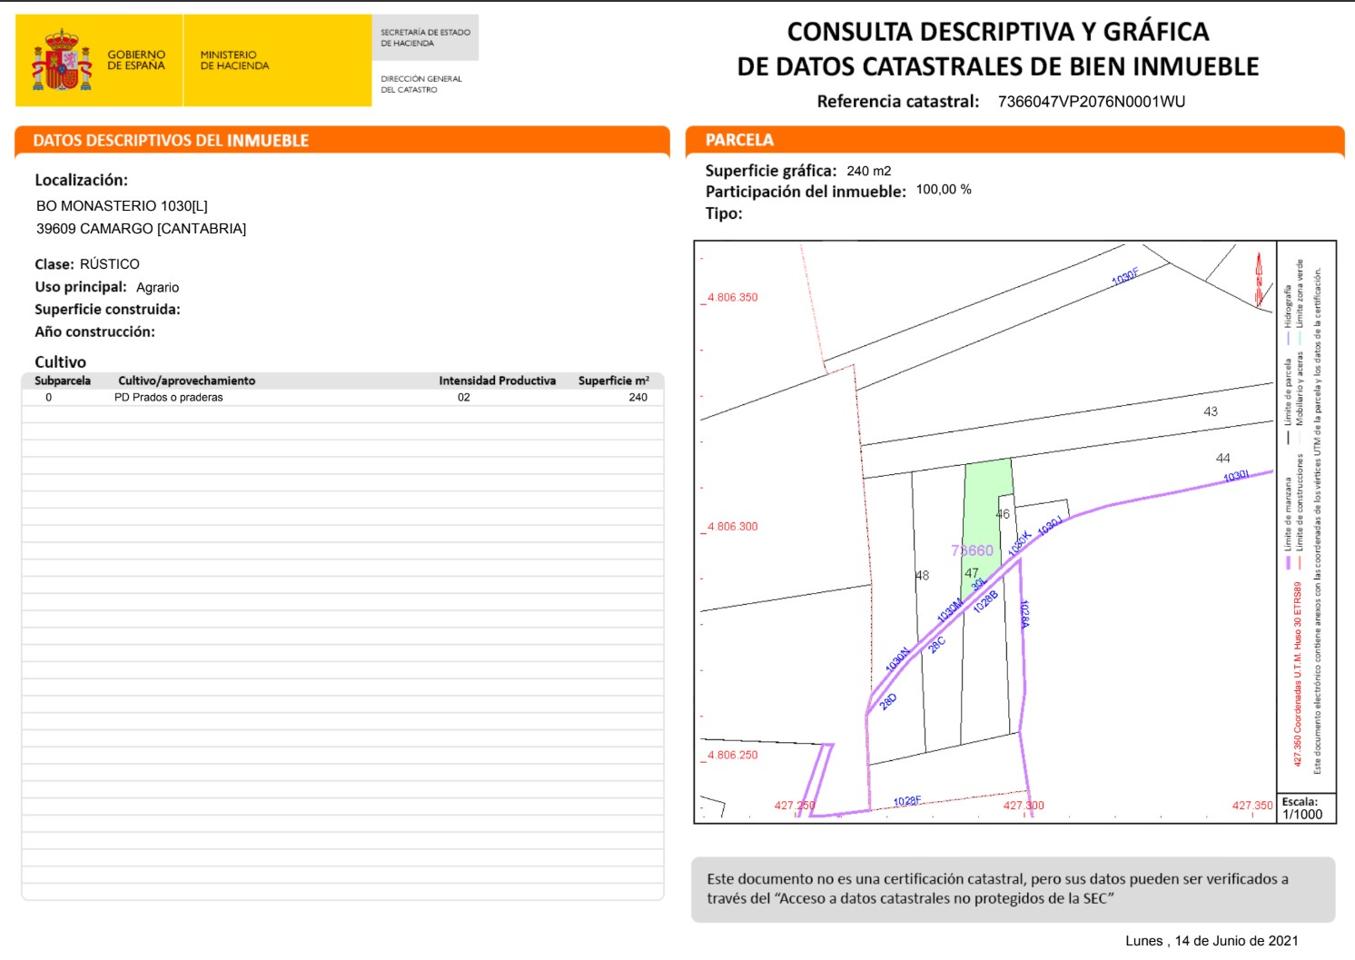Click map coordinate label '4.806.350'

click(x=732, y=297)
